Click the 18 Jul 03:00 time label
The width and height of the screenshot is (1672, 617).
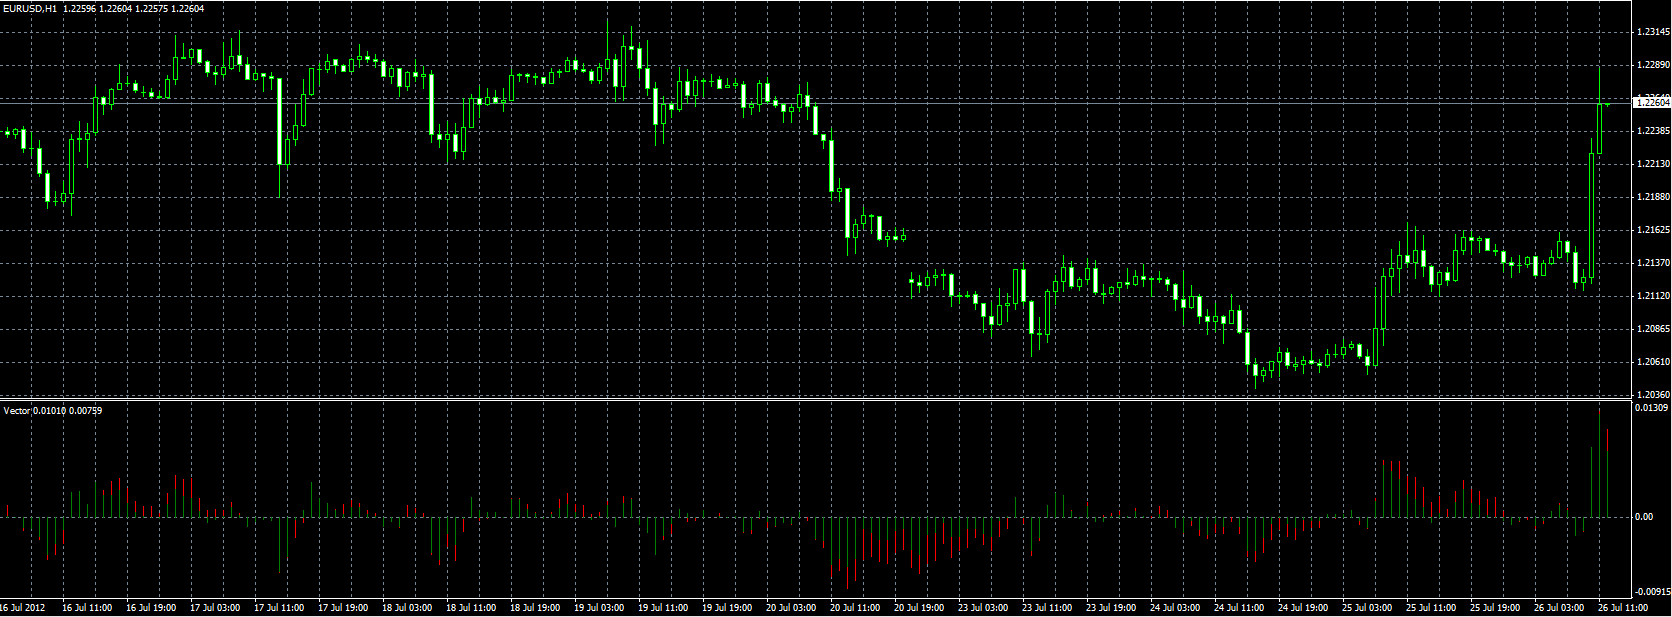(407, 607)
